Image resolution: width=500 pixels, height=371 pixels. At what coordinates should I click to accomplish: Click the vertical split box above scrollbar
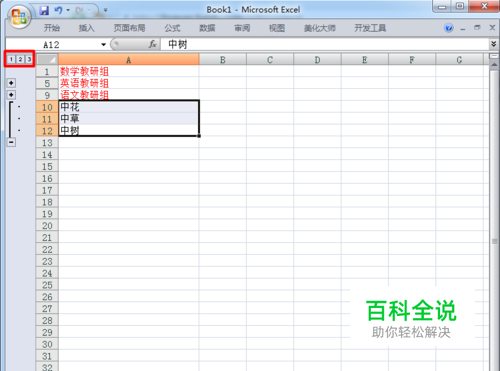pyautogui.click(x=494, y=56)
